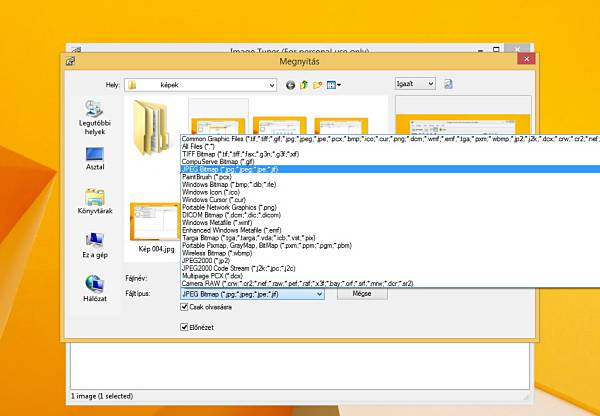
Task: Select Wireless Bitmap (*.wbmp)
Action: pos(390,253)
